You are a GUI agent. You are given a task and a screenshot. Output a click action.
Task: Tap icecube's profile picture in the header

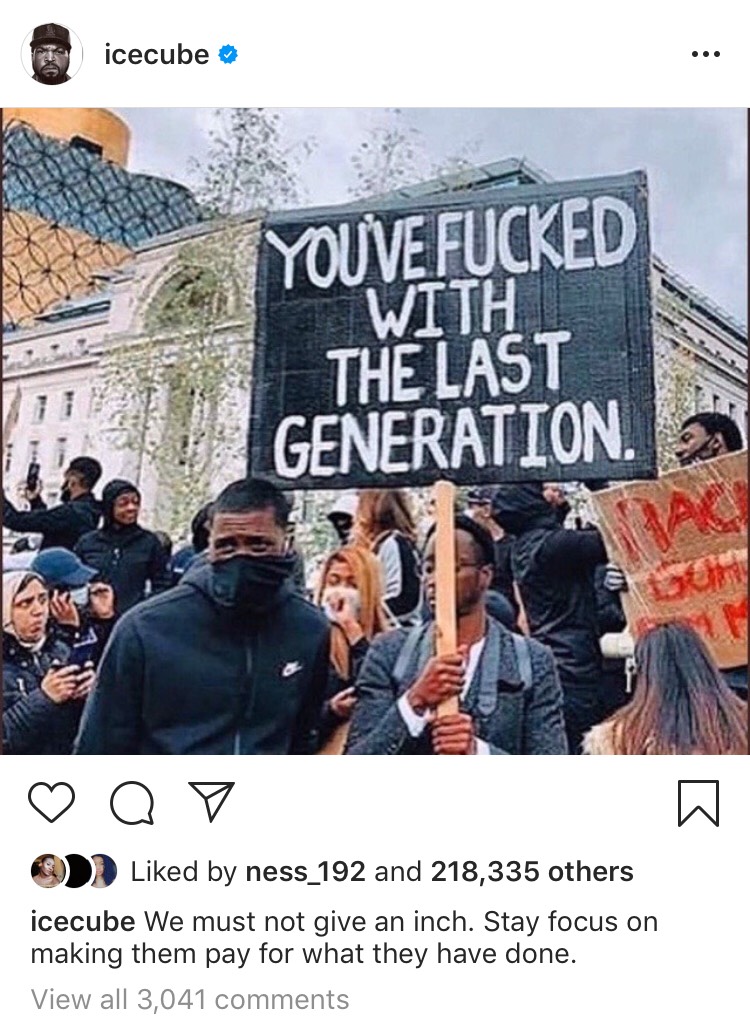(x=51, y=54)
